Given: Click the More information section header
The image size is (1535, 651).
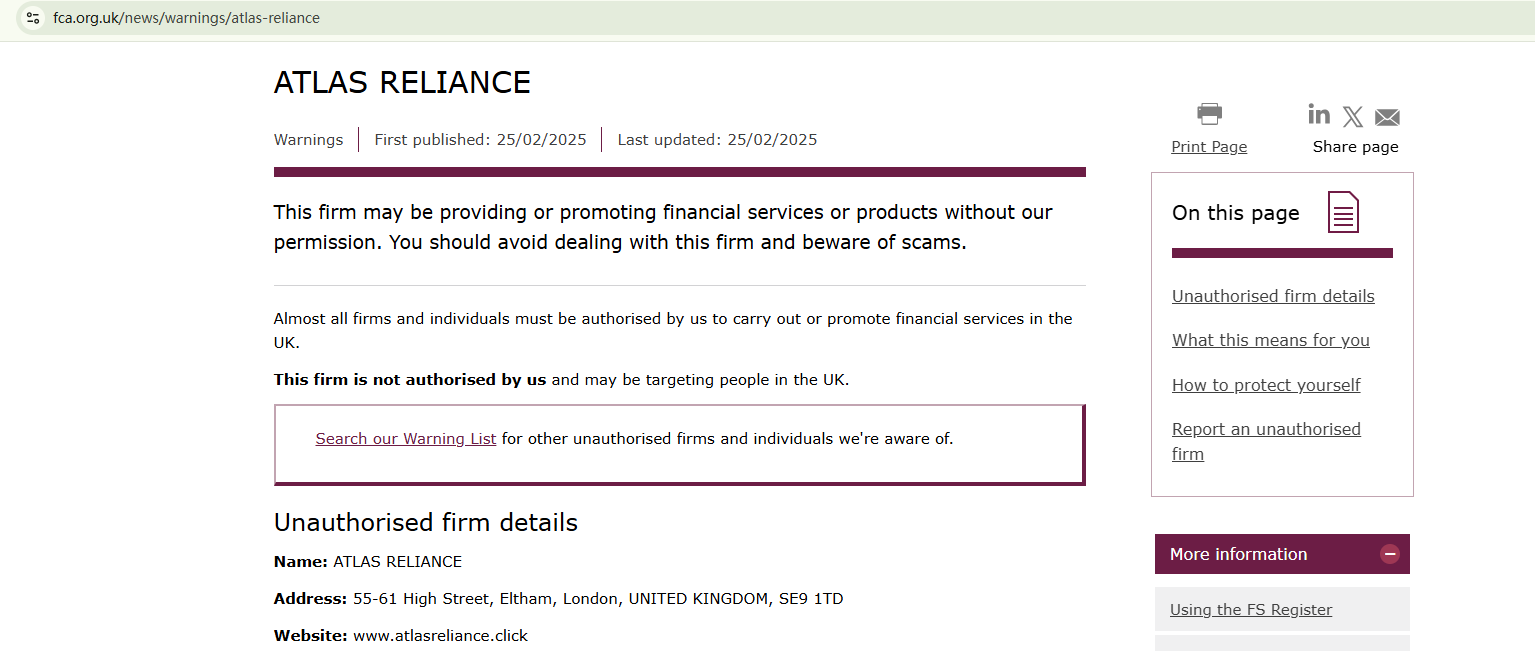Looking at the screenshot, I should pos(1239,554).
